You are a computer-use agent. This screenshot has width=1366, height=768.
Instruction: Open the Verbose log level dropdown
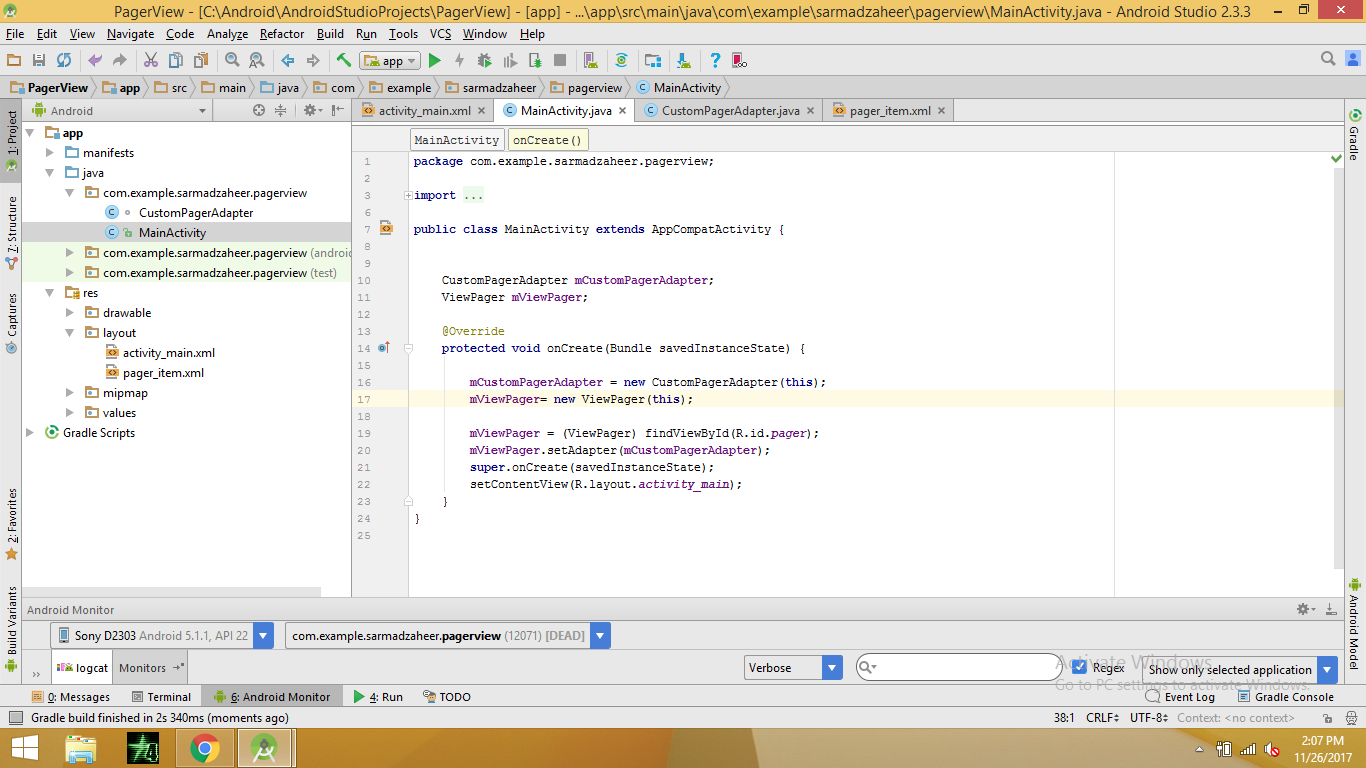[x=794, y=668]
